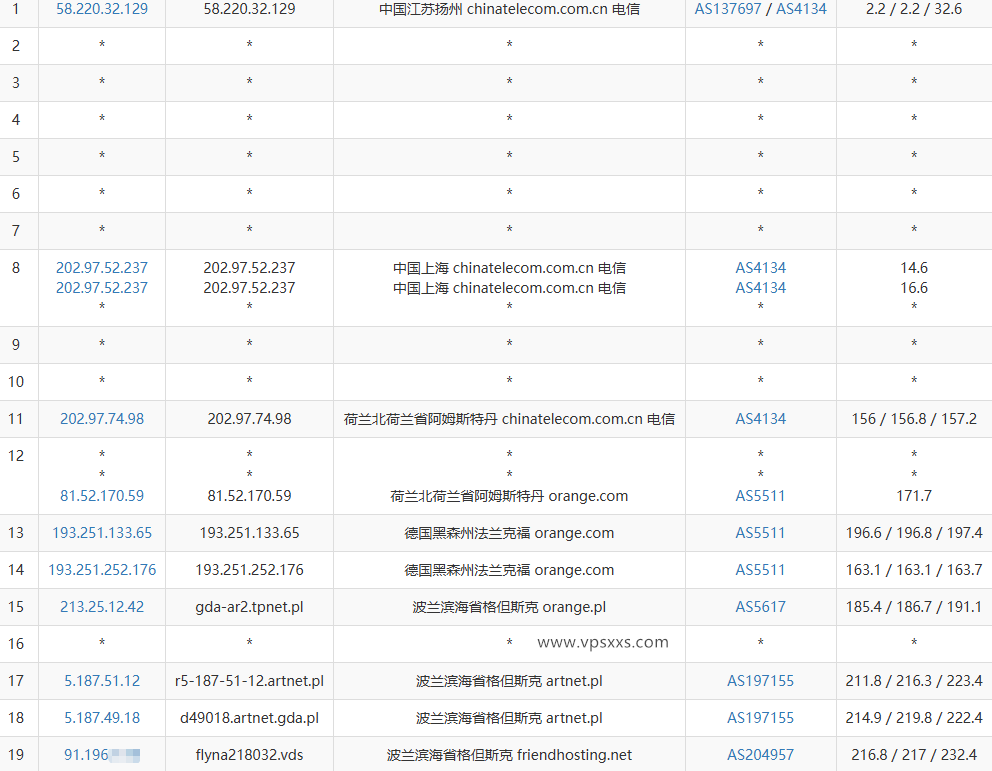Open the AS4134 link beside 14.6 latency
The width and height of the screenshot is (992, 771).
coord(760,268)
